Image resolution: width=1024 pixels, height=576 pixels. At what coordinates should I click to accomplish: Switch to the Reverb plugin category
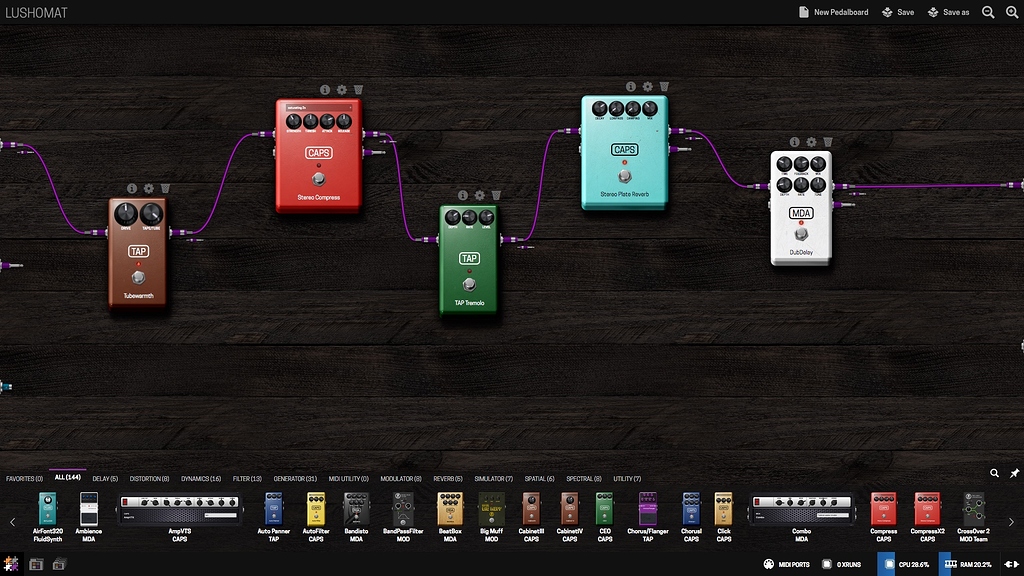pyautogui.click(x=445, y=479)
